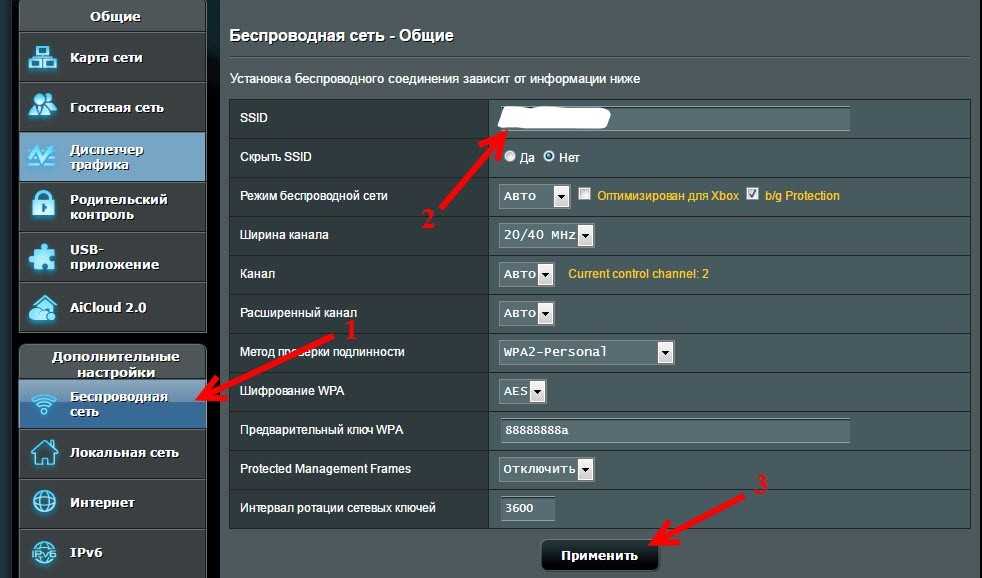Enable the Xbox optimization checkbox
Screen dimensions: 982x578
(x=586, y=195)
